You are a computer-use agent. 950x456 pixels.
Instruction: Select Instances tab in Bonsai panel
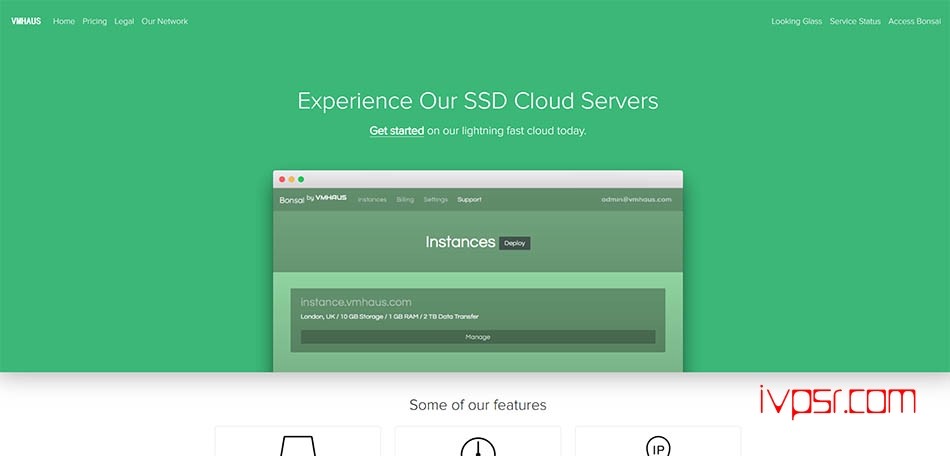coord(372,200)
